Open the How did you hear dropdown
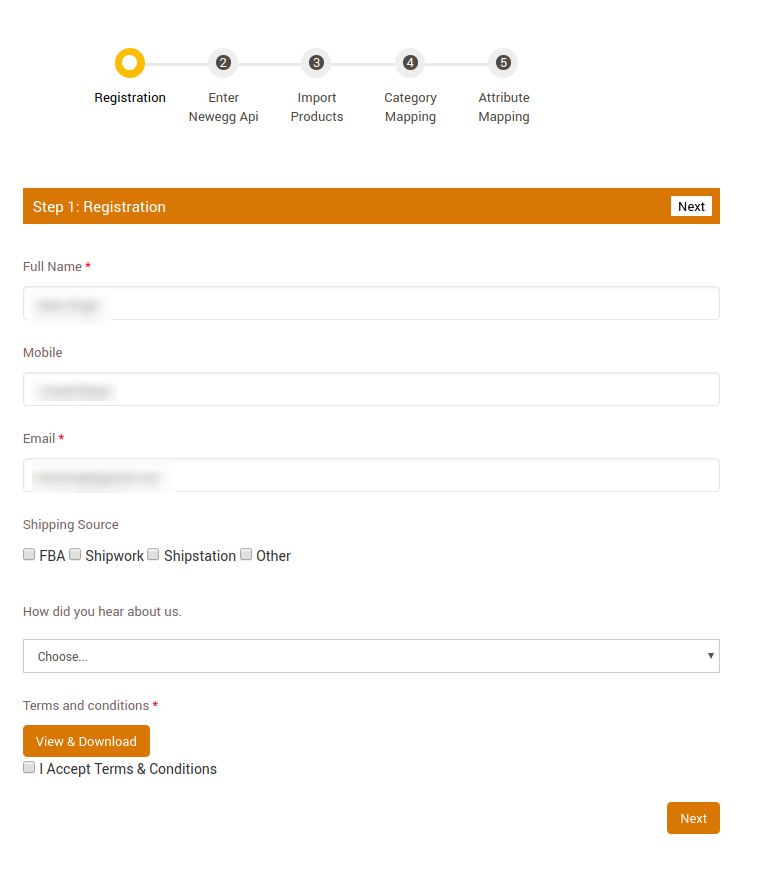 click(371, 656)
